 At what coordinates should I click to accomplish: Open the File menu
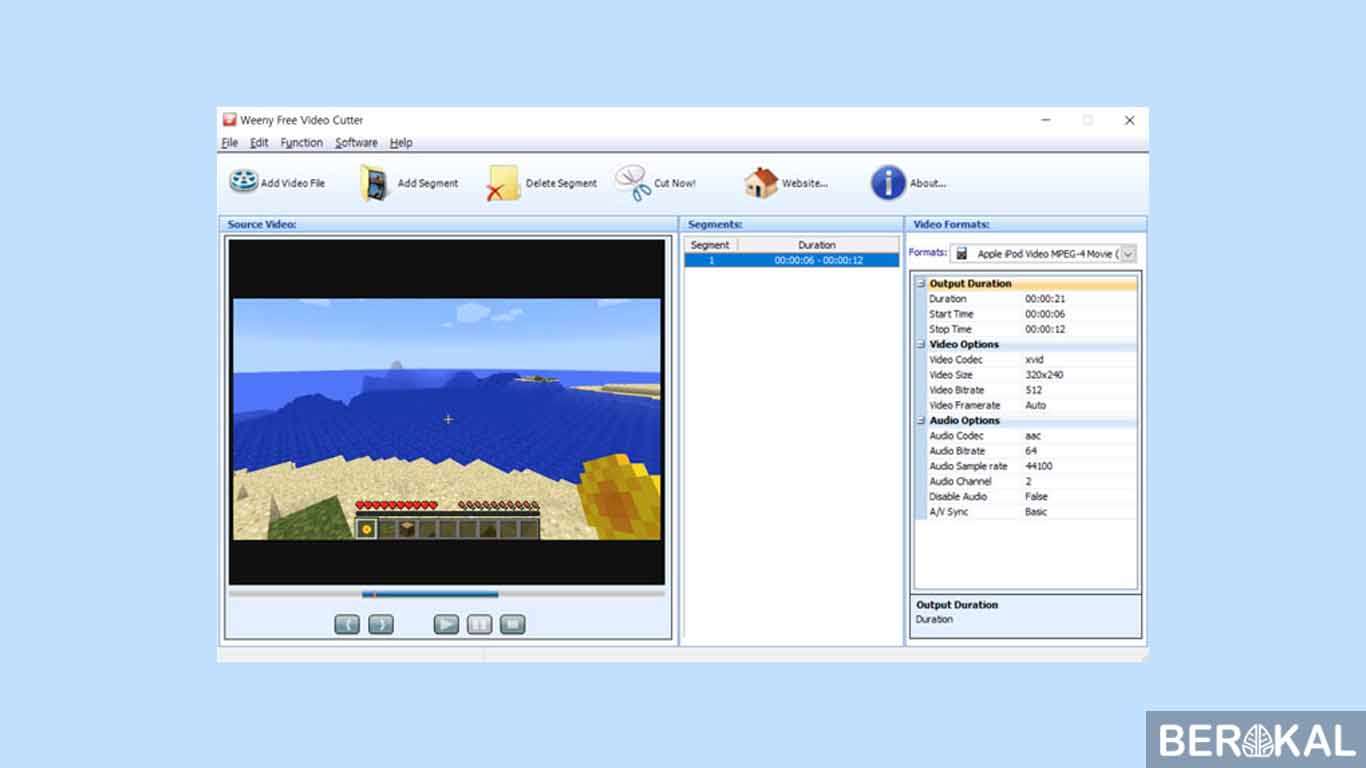click(229, 143)
